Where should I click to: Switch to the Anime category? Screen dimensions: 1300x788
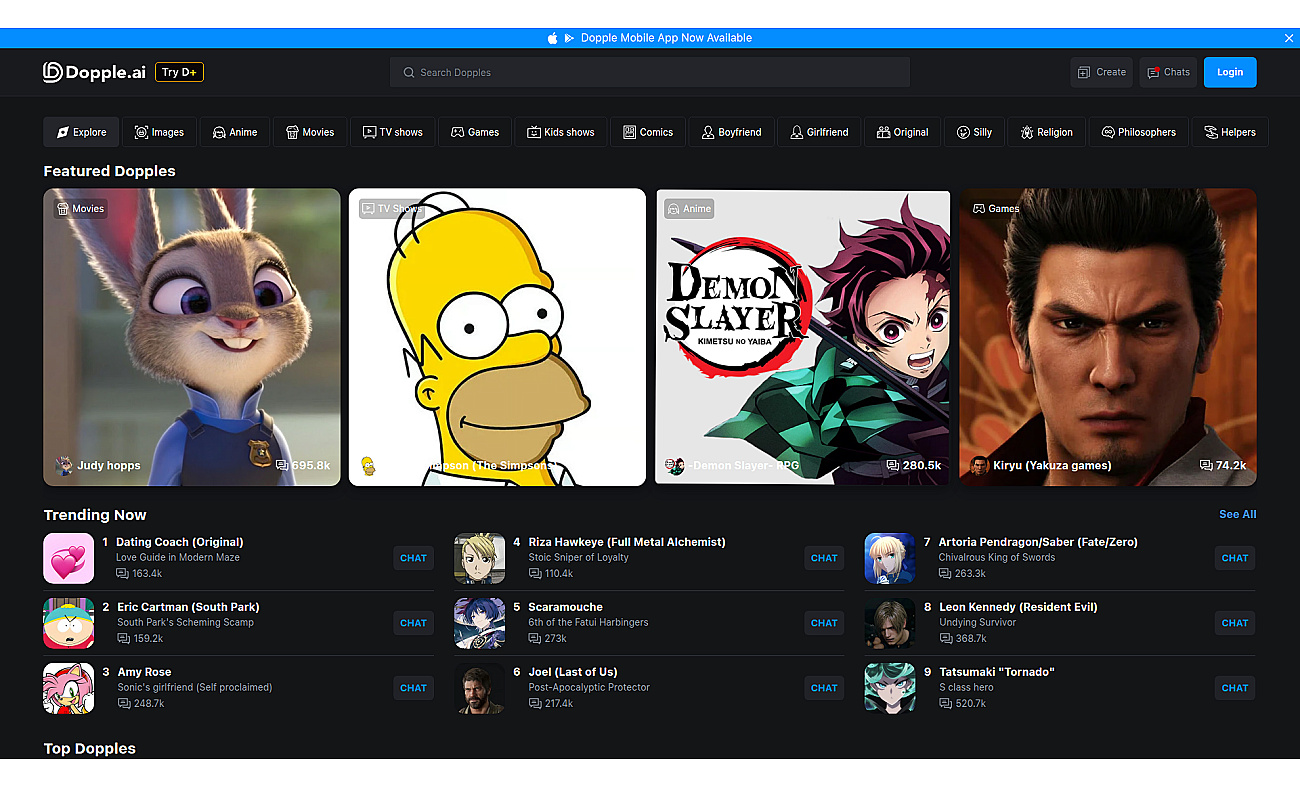click(235, 132)
